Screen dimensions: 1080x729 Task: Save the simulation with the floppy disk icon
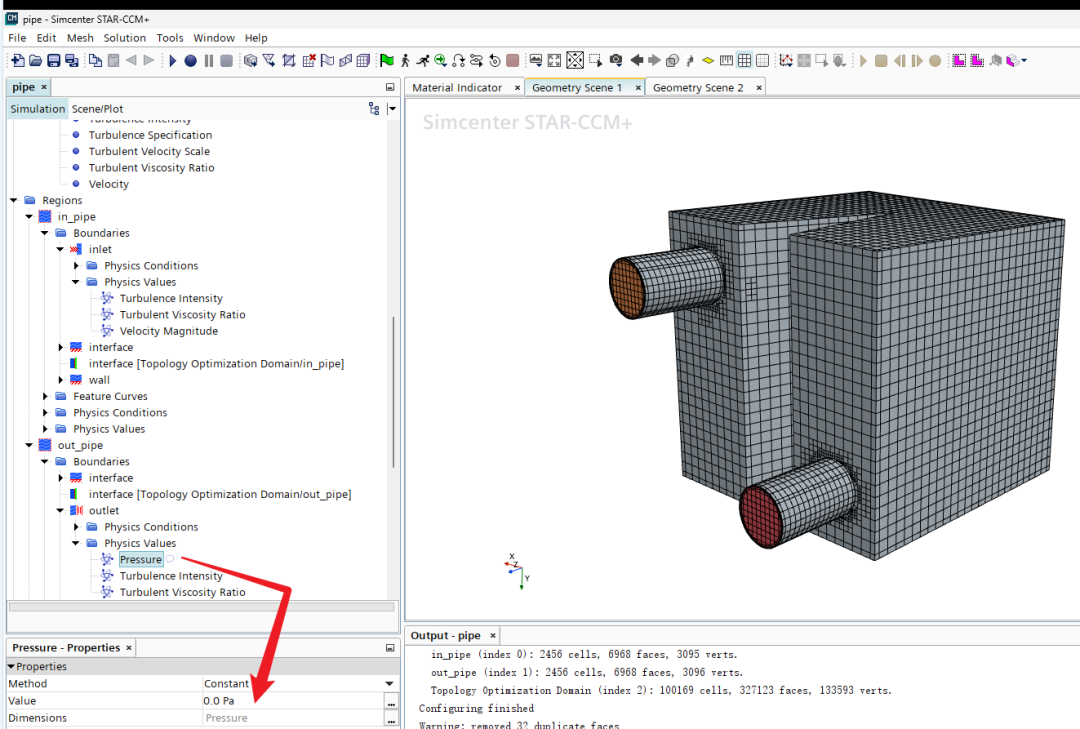54,61
